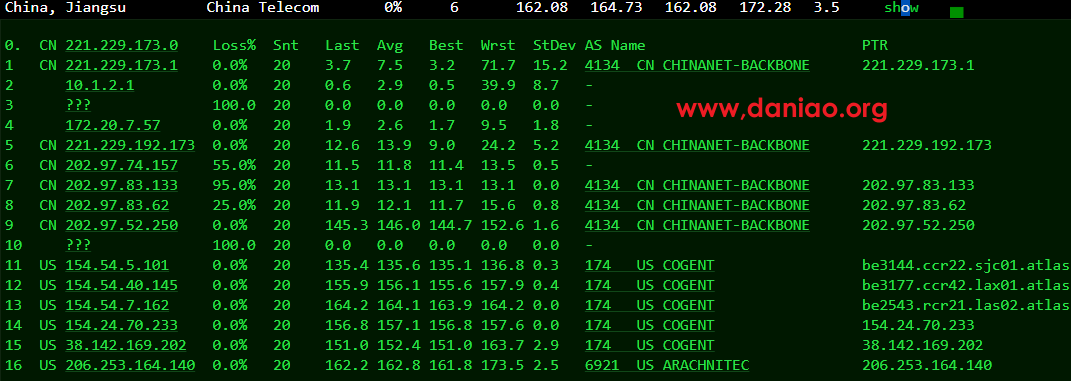Click PTR be2543.rcr21.las02.atlas
The width and height of the screenshot is (1071, 381).
[966, 305]
